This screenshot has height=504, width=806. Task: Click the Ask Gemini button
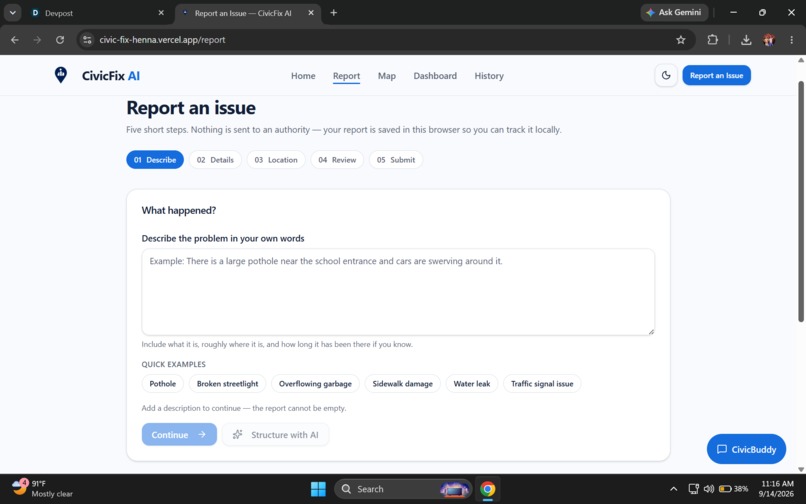(x=674, y=12)
